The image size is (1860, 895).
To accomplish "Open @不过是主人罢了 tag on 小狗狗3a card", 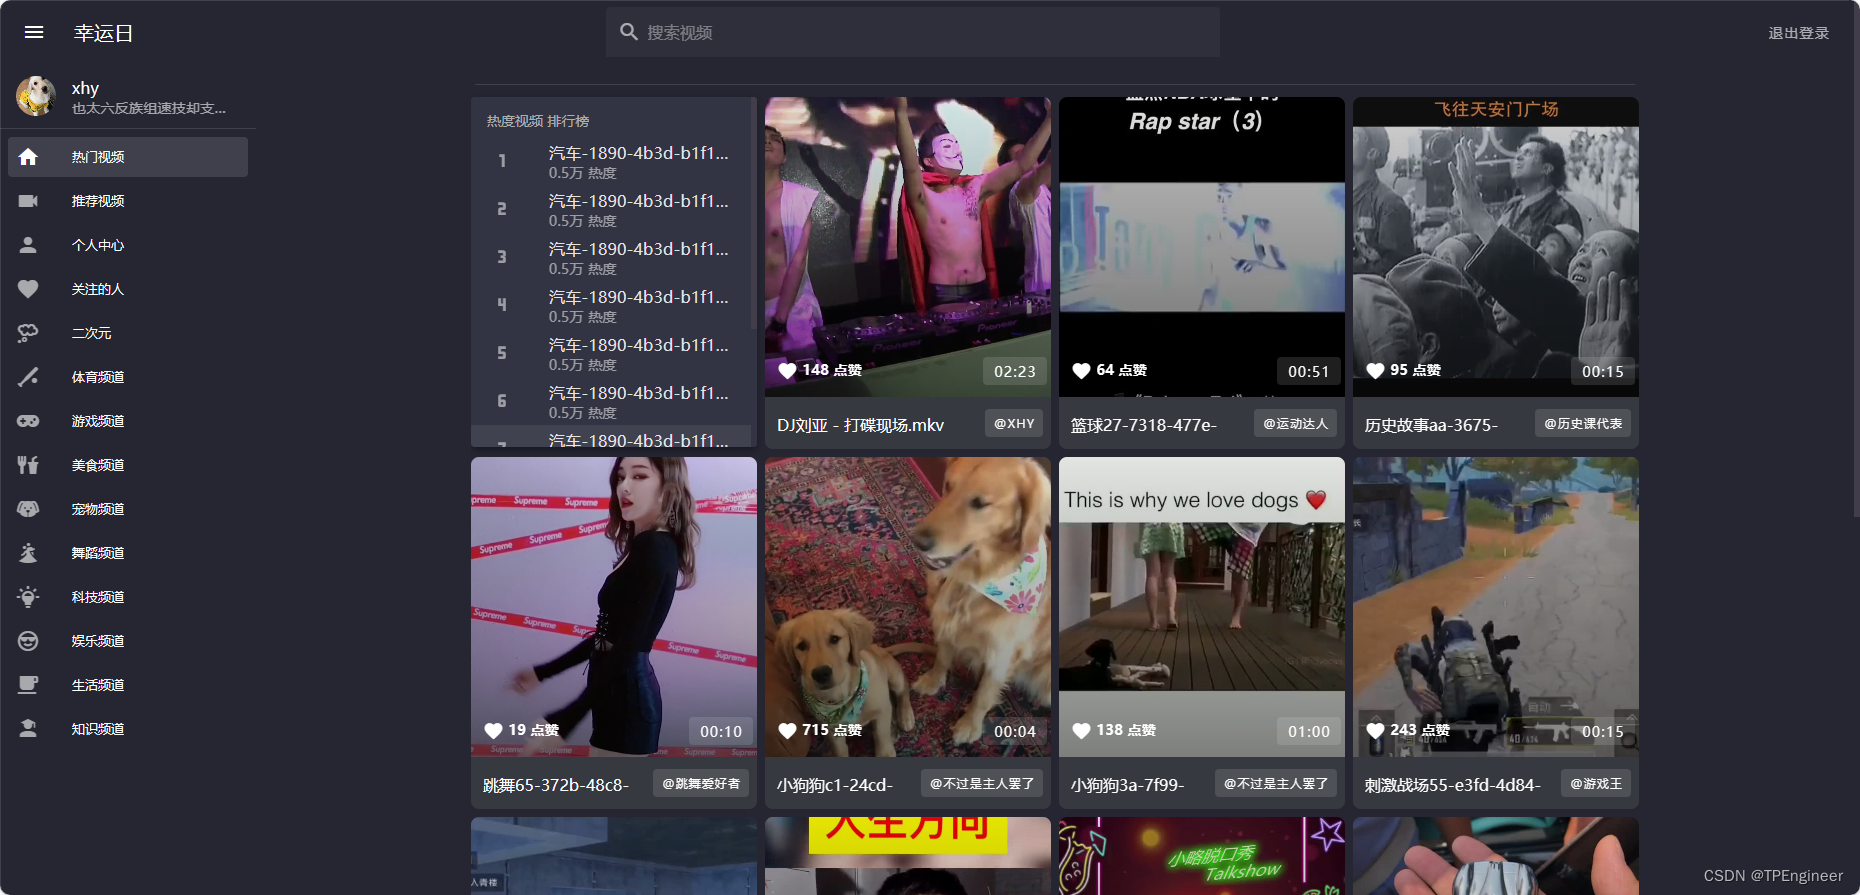I will click(x=1276, y=783).
